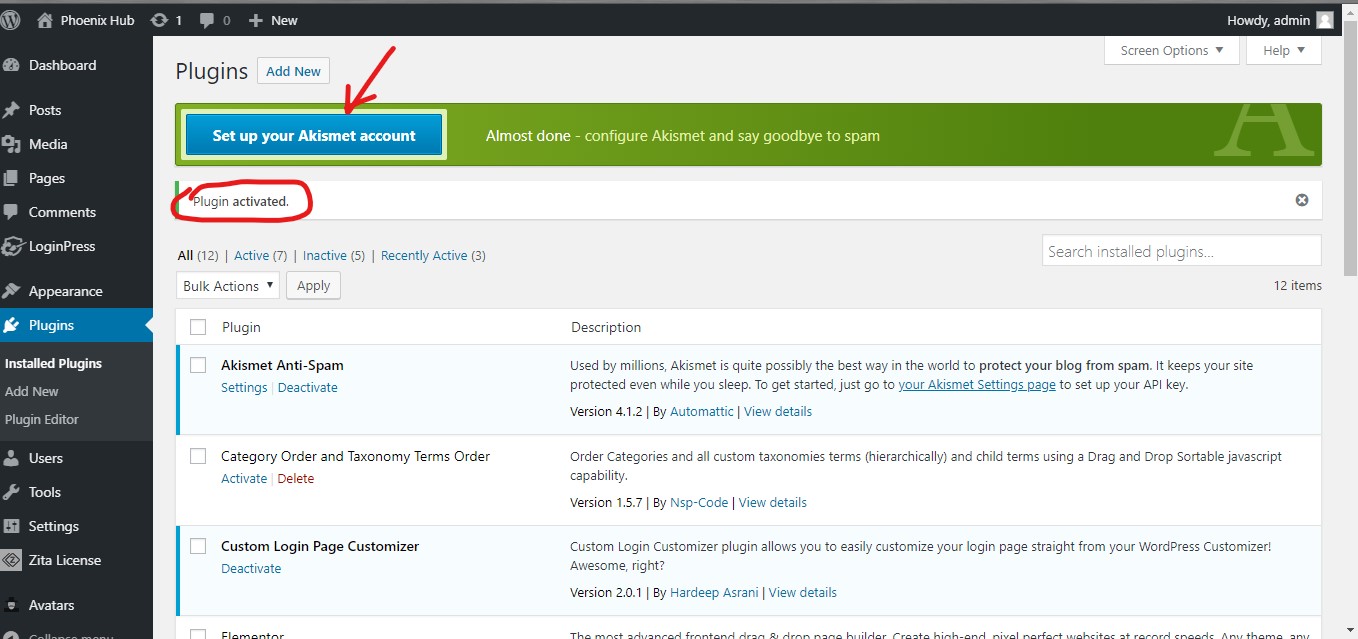Open Akismet Settings link under plugin name
Viewport: 1358px width, 639px height.
(x=244, y=387)
